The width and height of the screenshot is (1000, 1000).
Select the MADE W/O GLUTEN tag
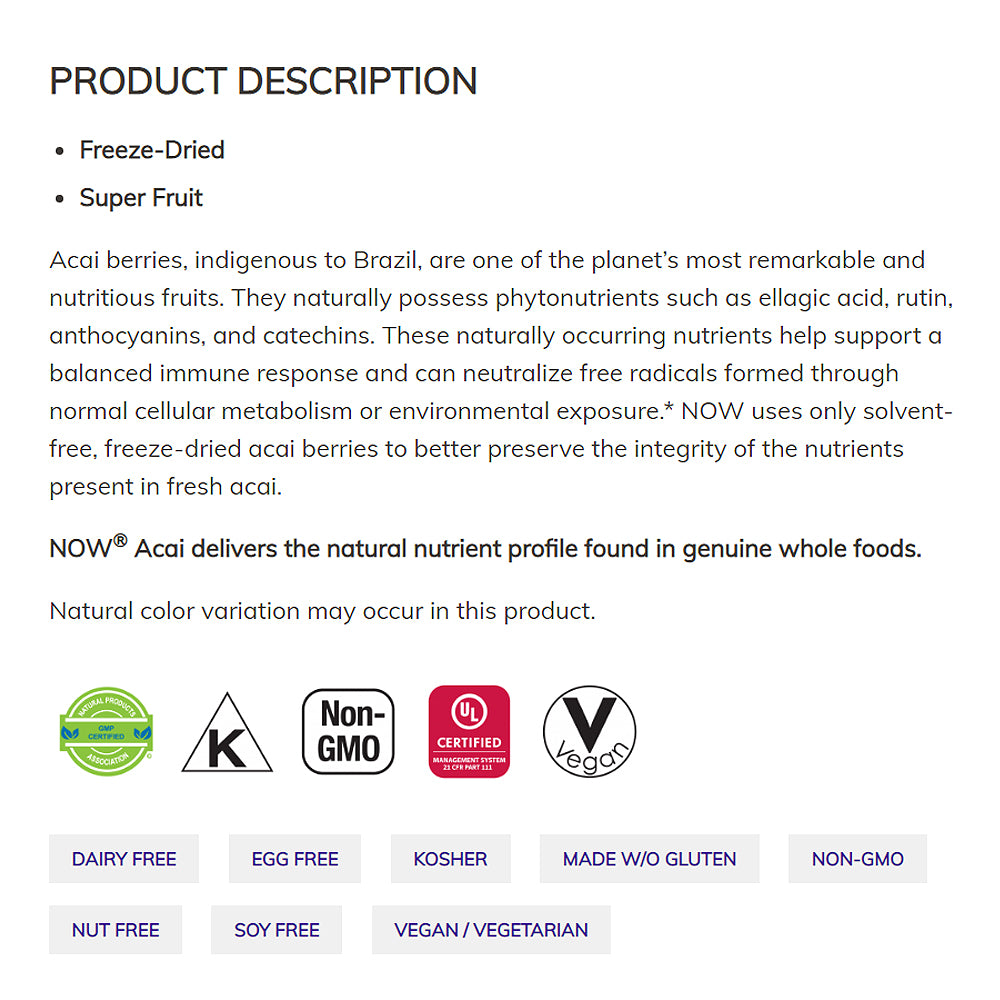pos(649,859)
